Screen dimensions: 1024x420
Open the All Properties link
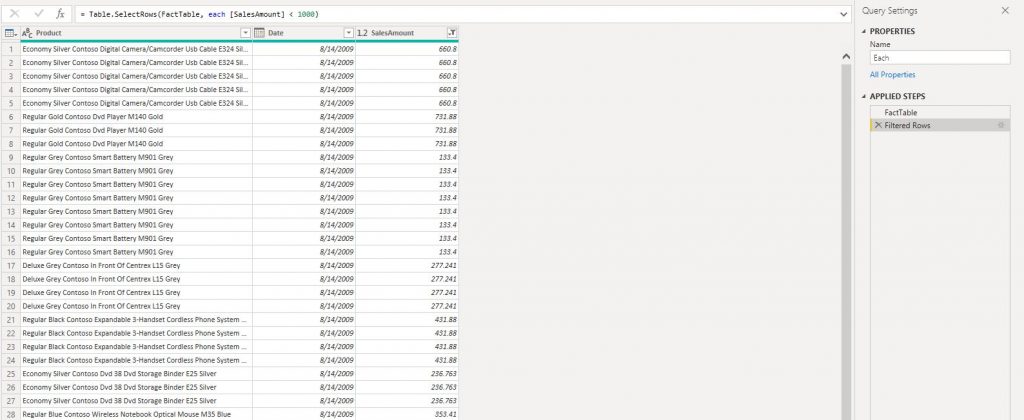point(892,75)
